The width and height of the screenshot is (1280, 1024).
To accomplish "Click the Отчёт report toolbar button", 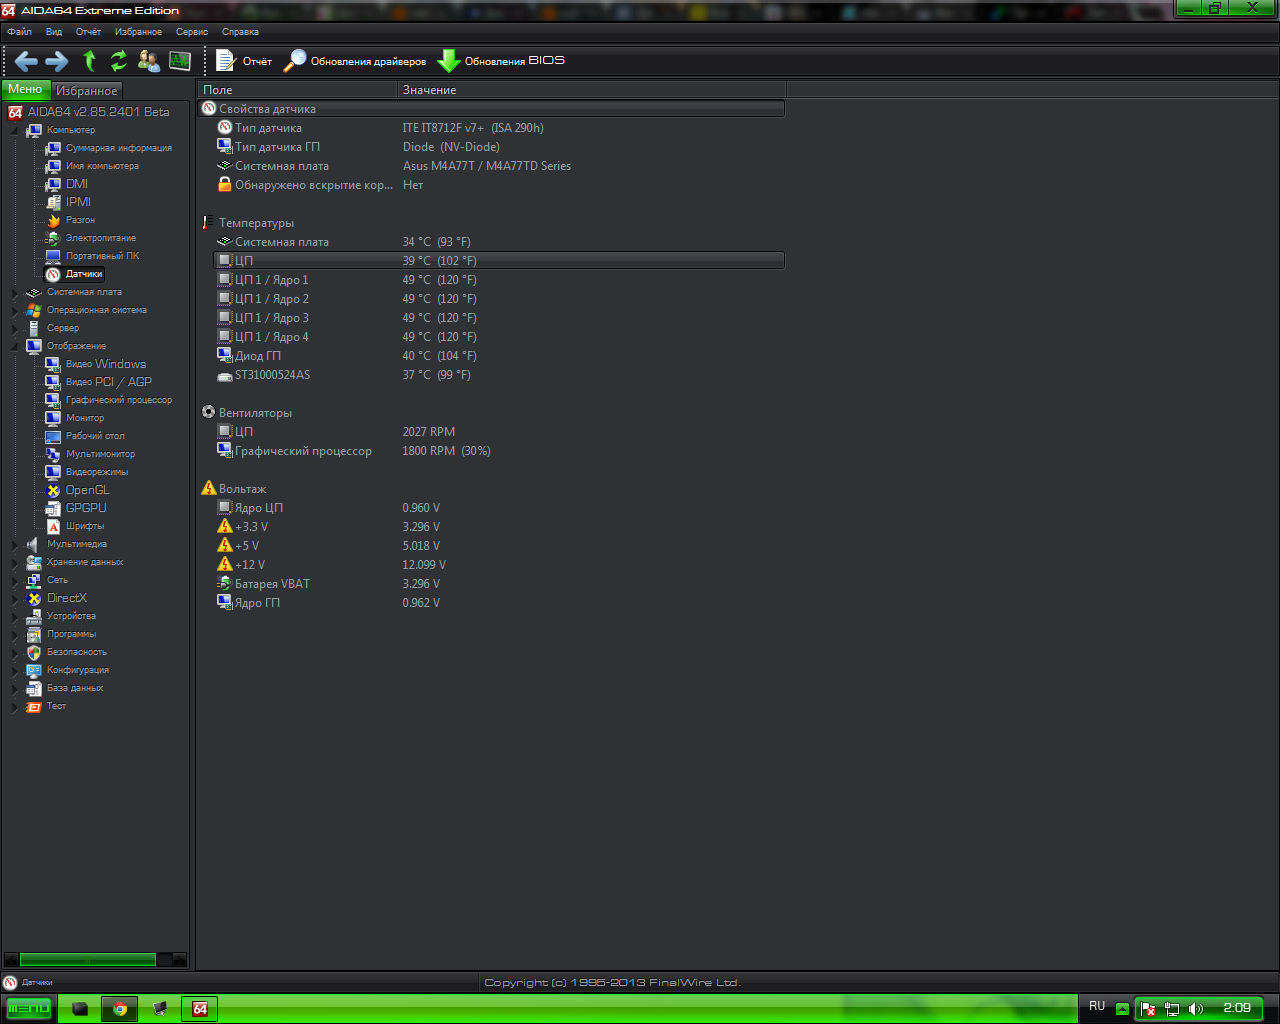I will pos(244,61).
